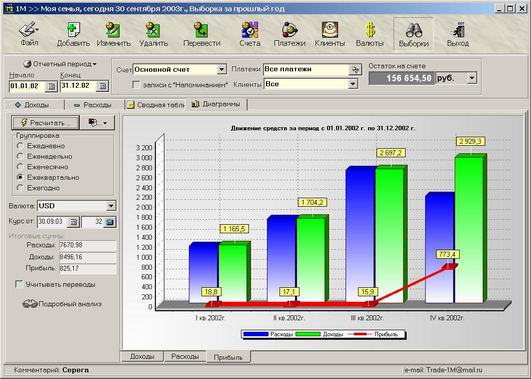Open the Файл toolbar menu

coord(29,34)
